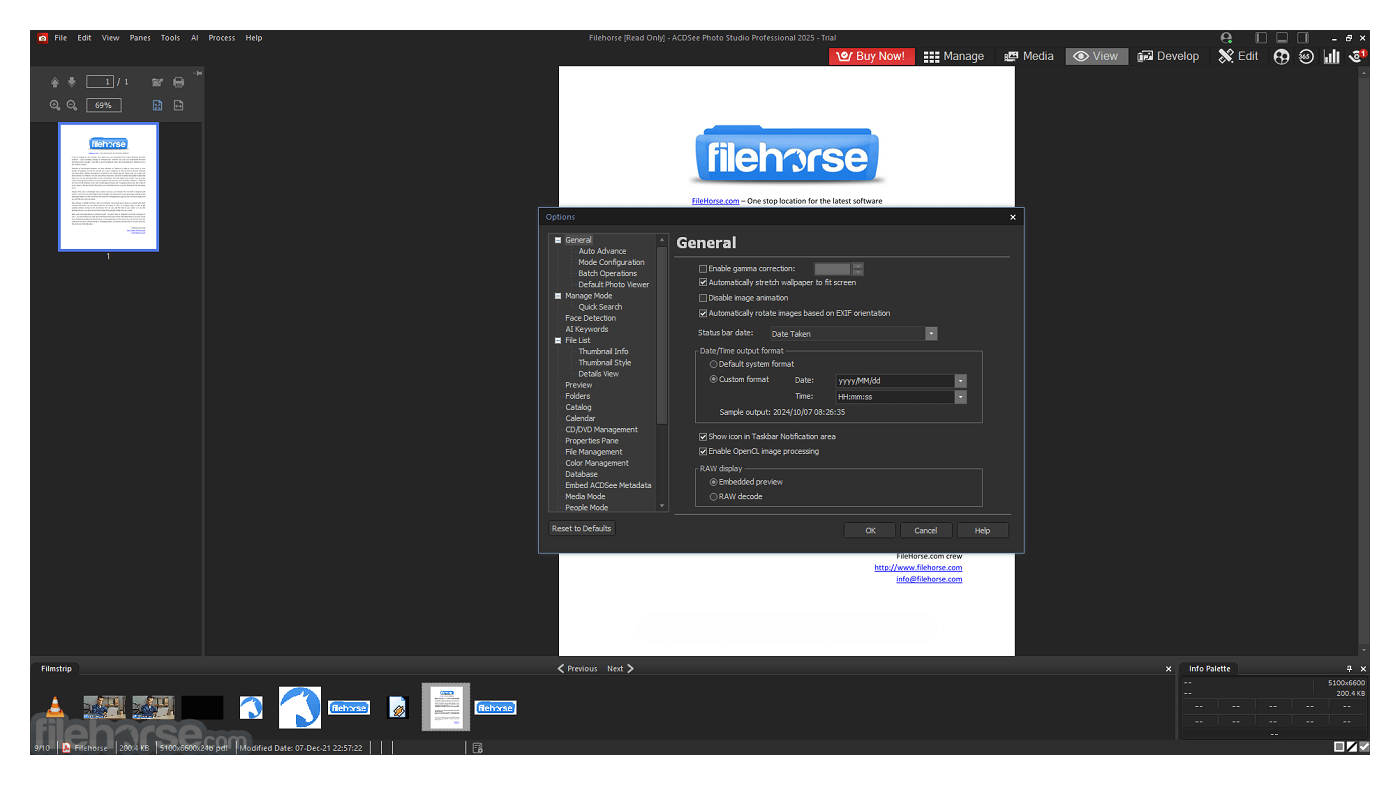Viewport: 1400px width, 785px height.
Task: Enable gamma correction checkbox
Action: tap(702, 269)
